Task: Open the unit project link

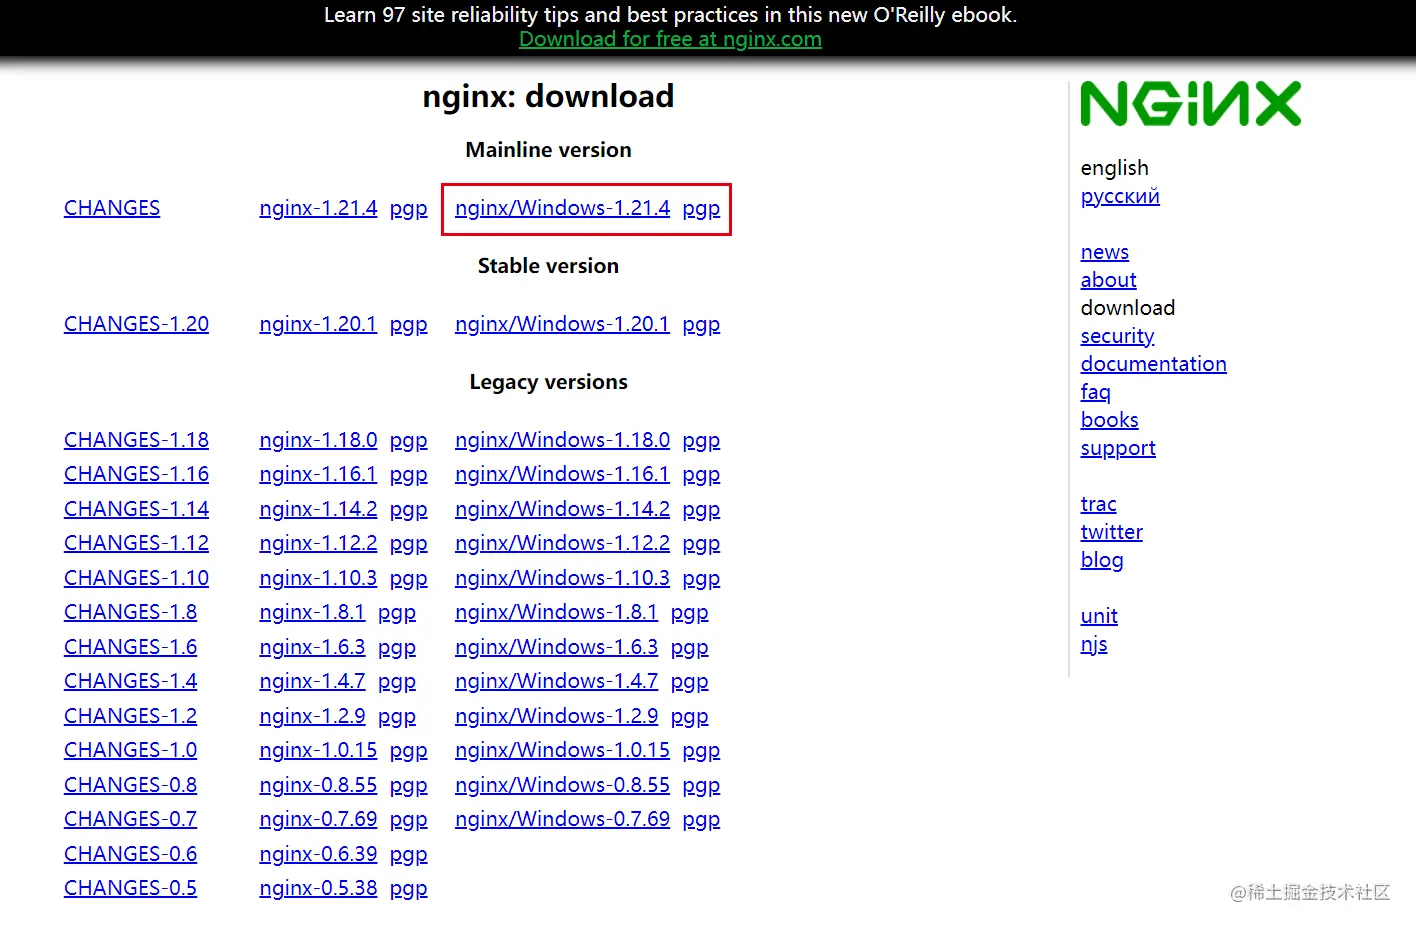Action: [1099, 616]
